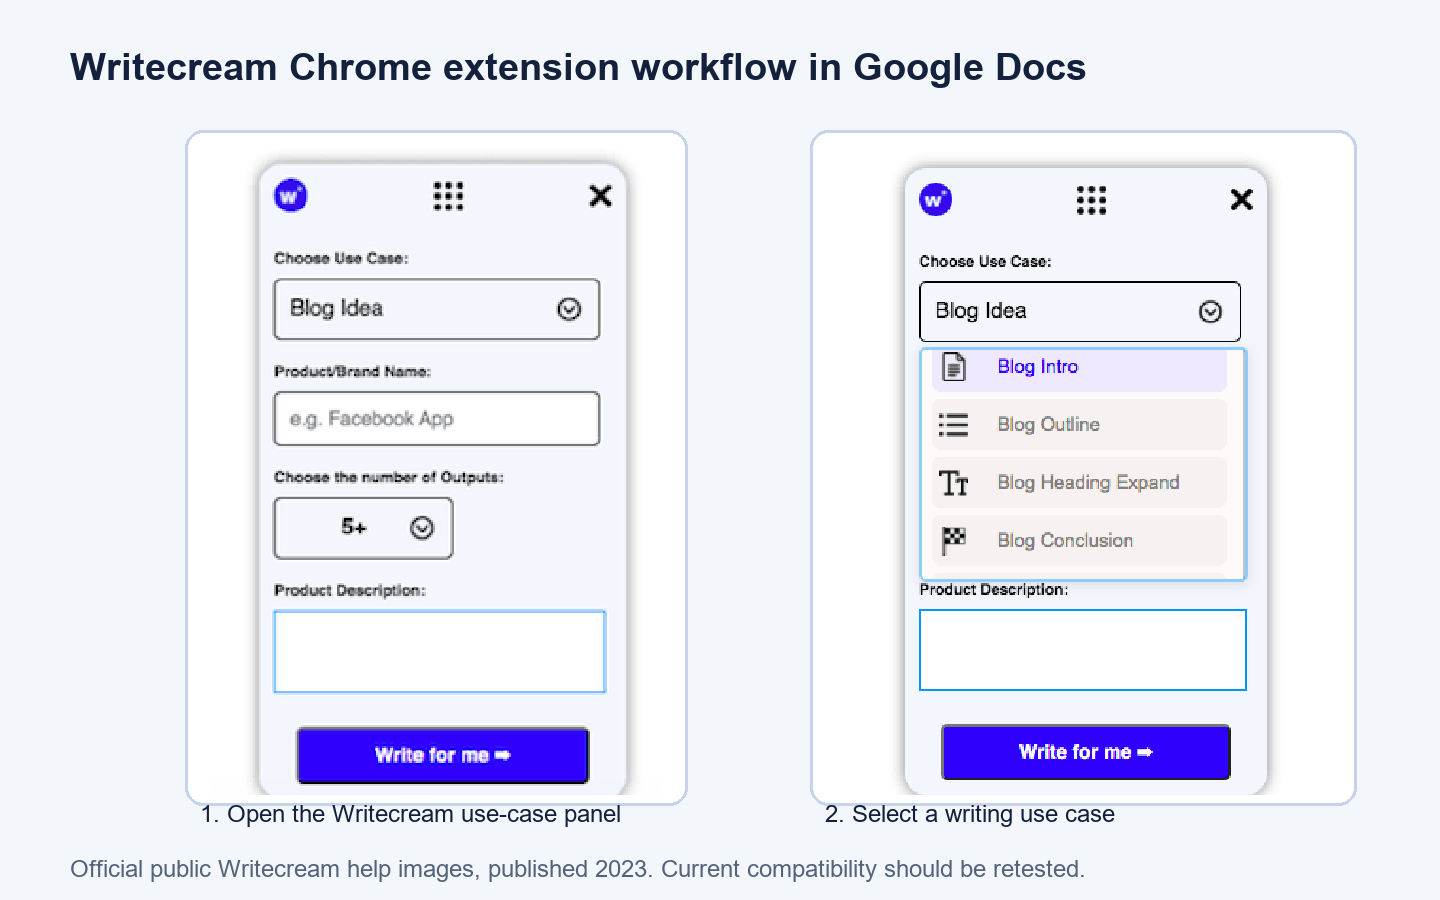Viewport: 1440px width, 900px height.
Task: Select Blog Outline from the use case list
Action: pos(1079,424)
